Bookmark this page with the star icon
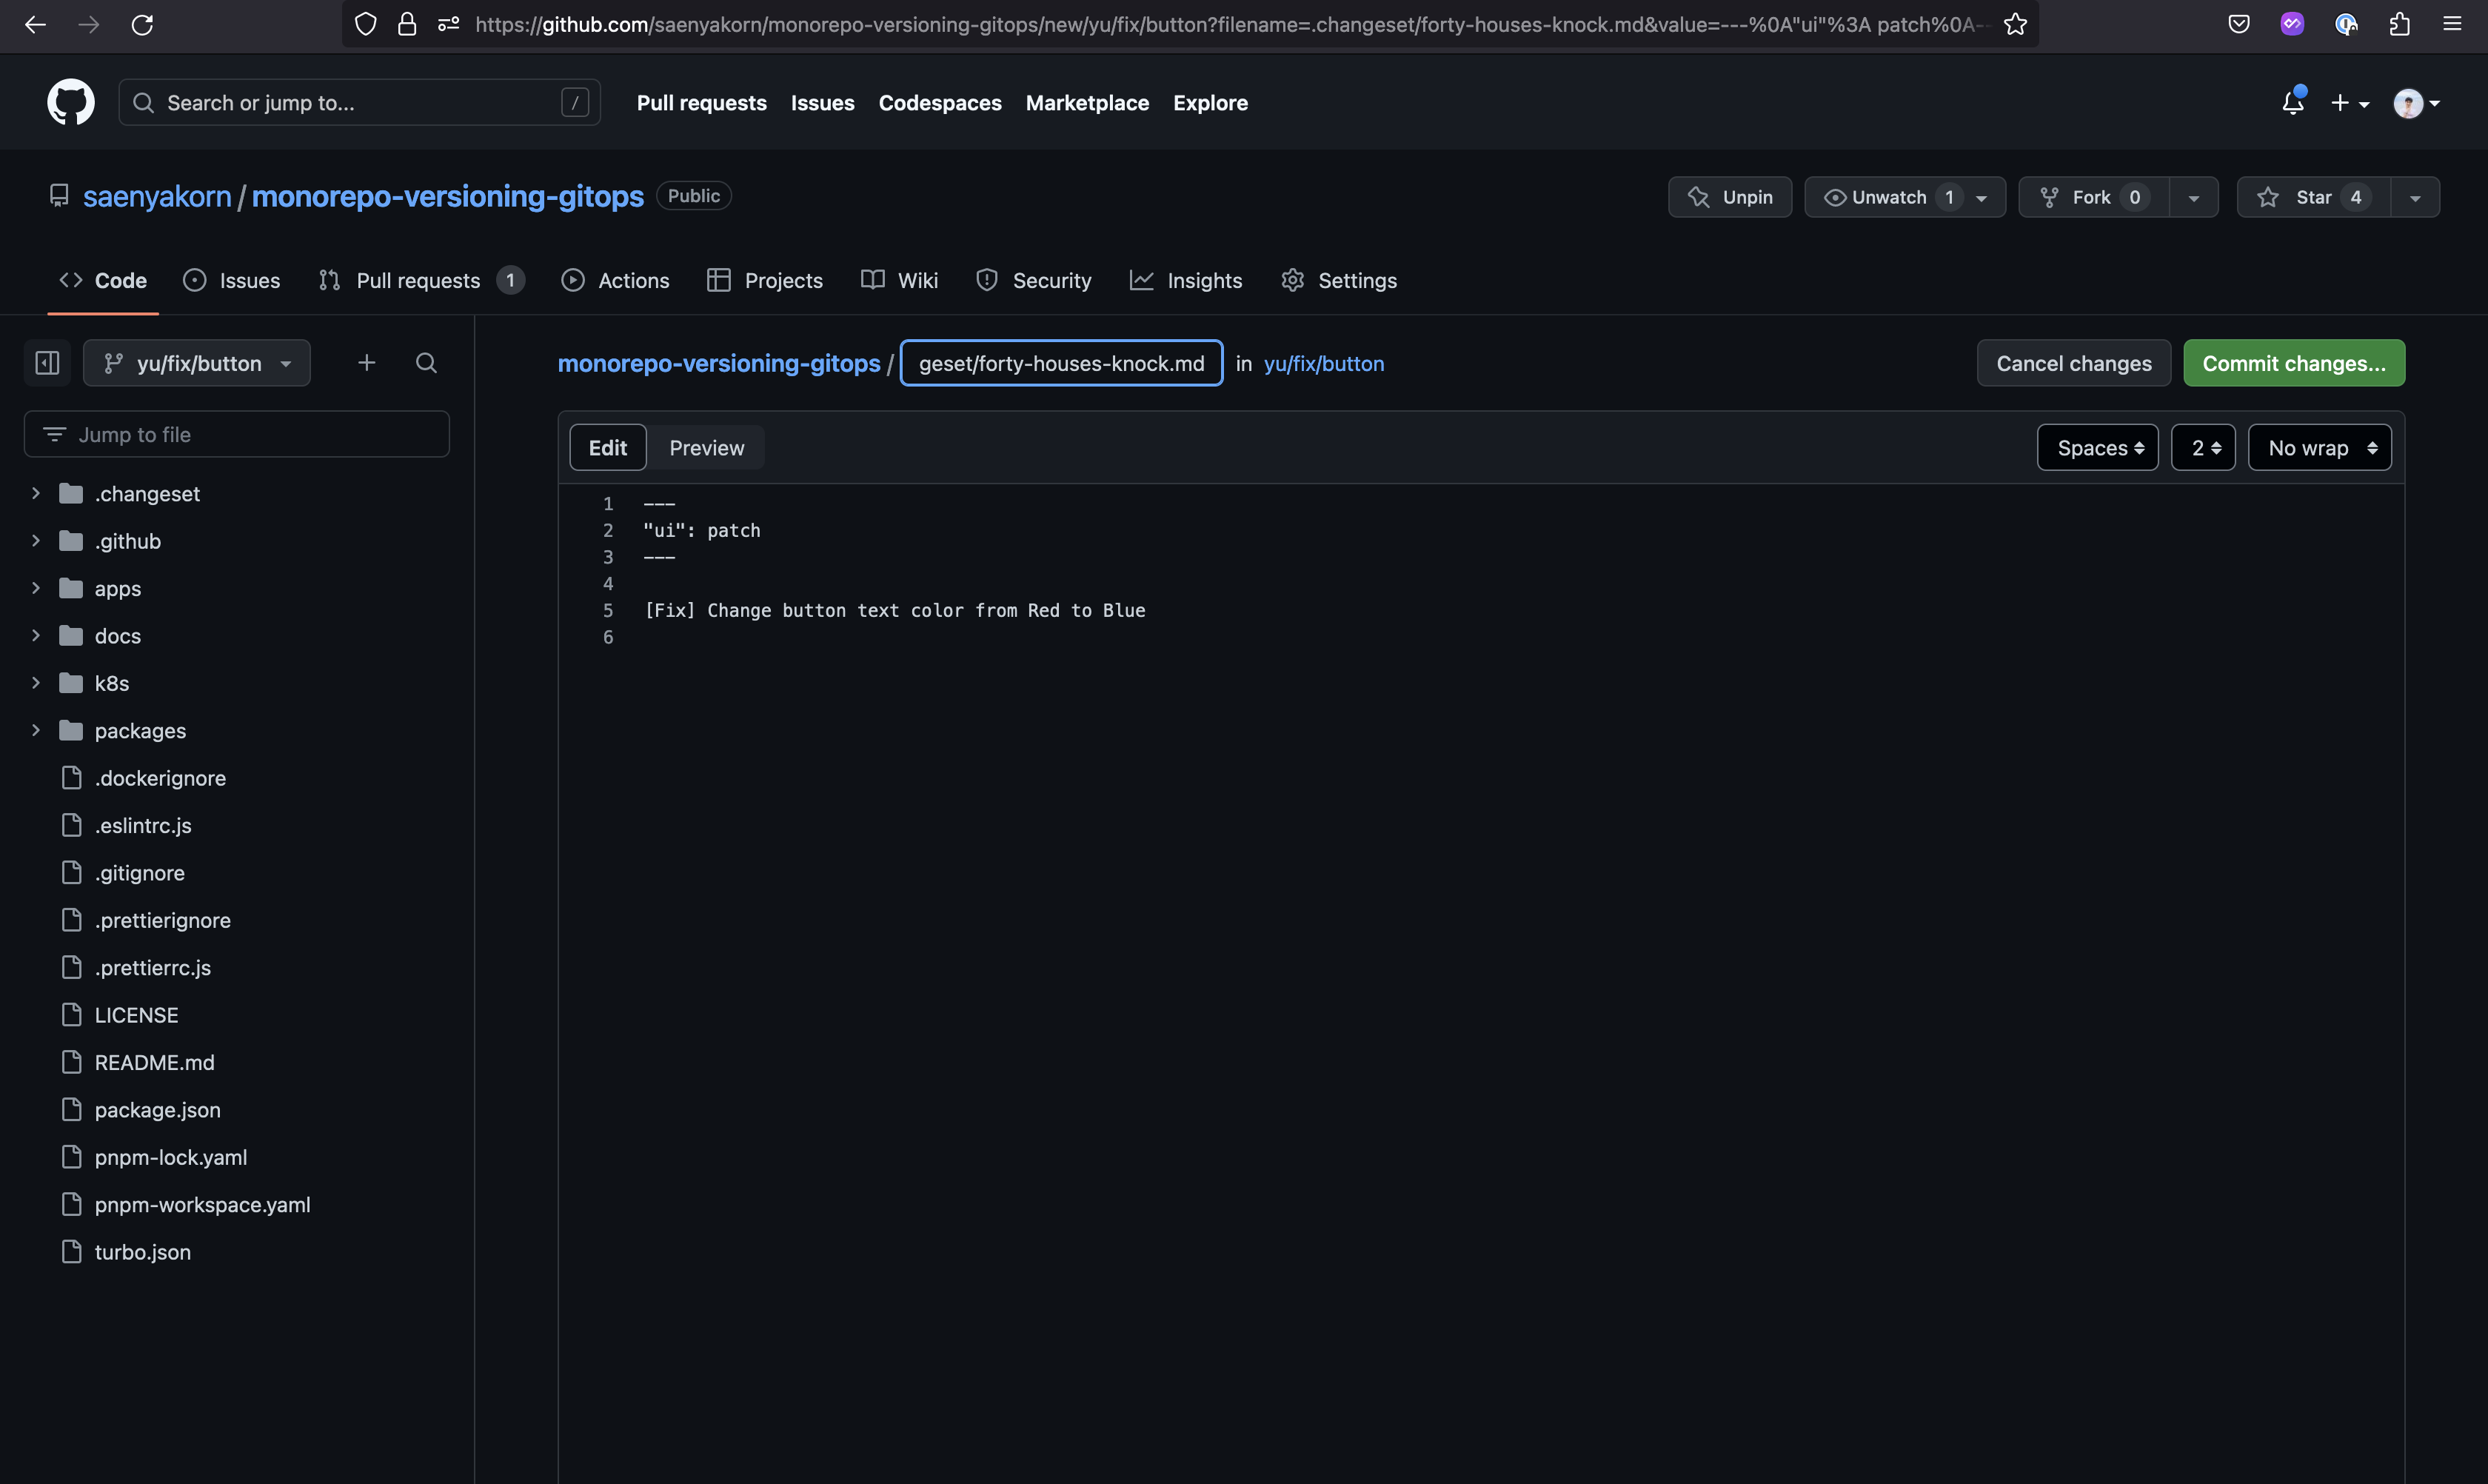This screenshot has width=2488, height=1484. pyautogui.click(x=2015, y=24)
